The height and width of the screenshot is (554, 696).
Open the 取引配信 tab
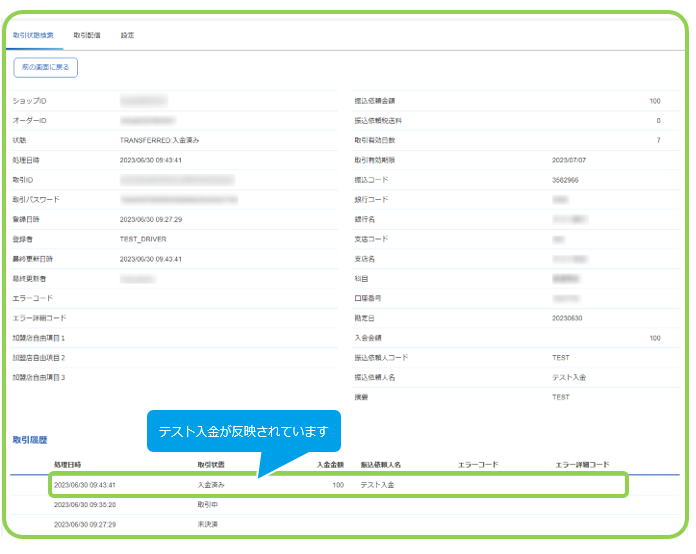87,35
